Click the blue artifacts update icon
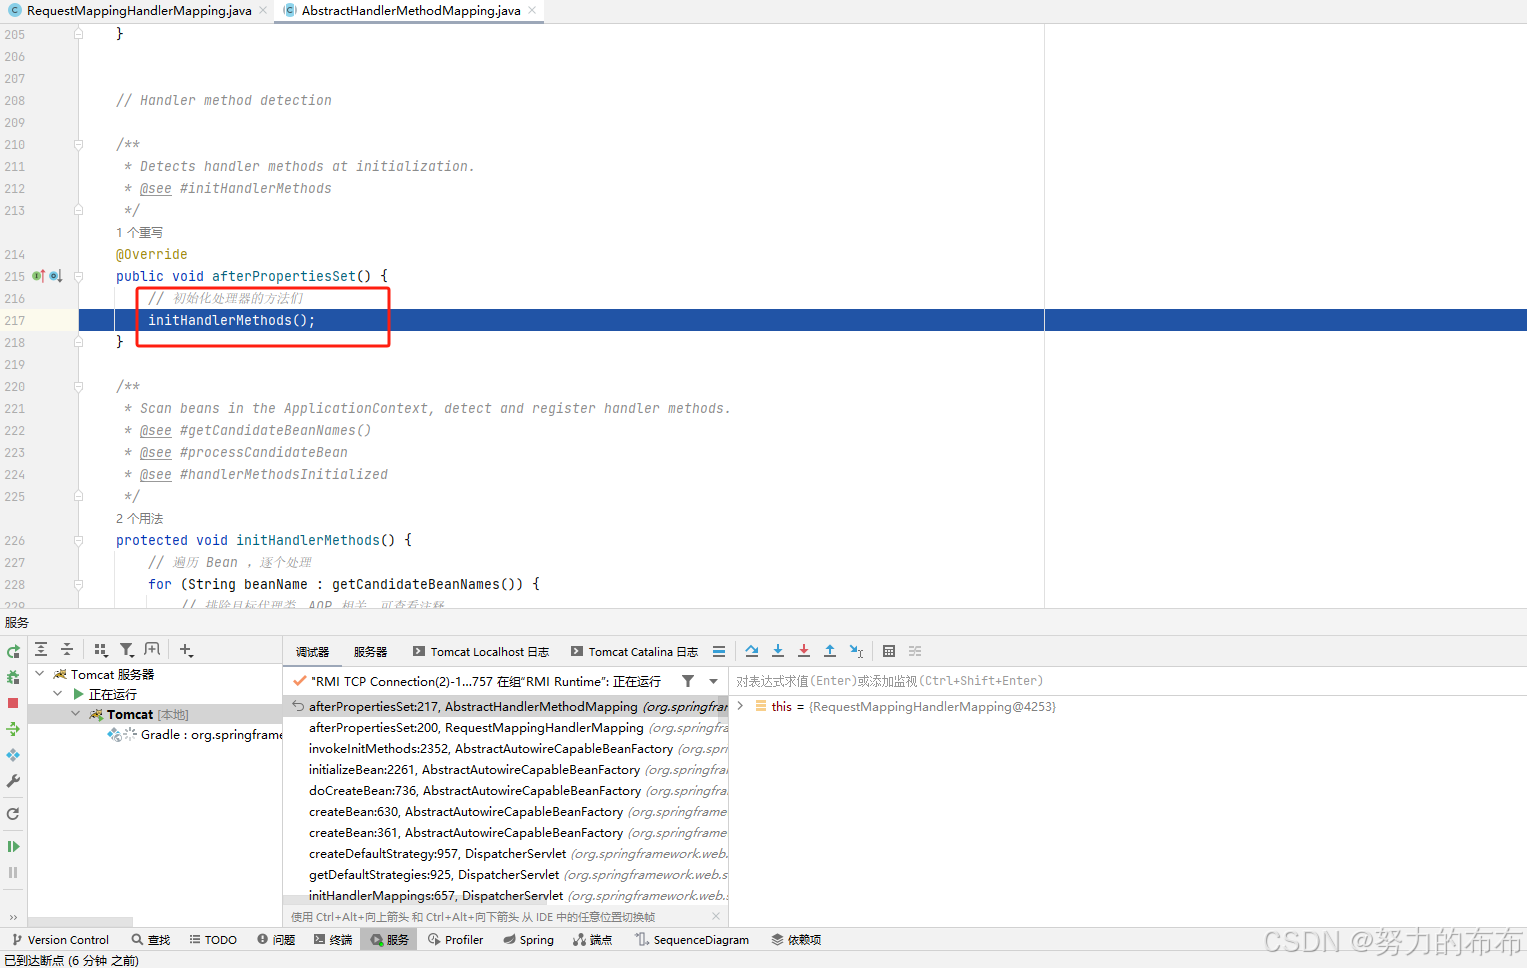Image resolution: width=1527 pixels, height=968 pixels. pos(13,755)
